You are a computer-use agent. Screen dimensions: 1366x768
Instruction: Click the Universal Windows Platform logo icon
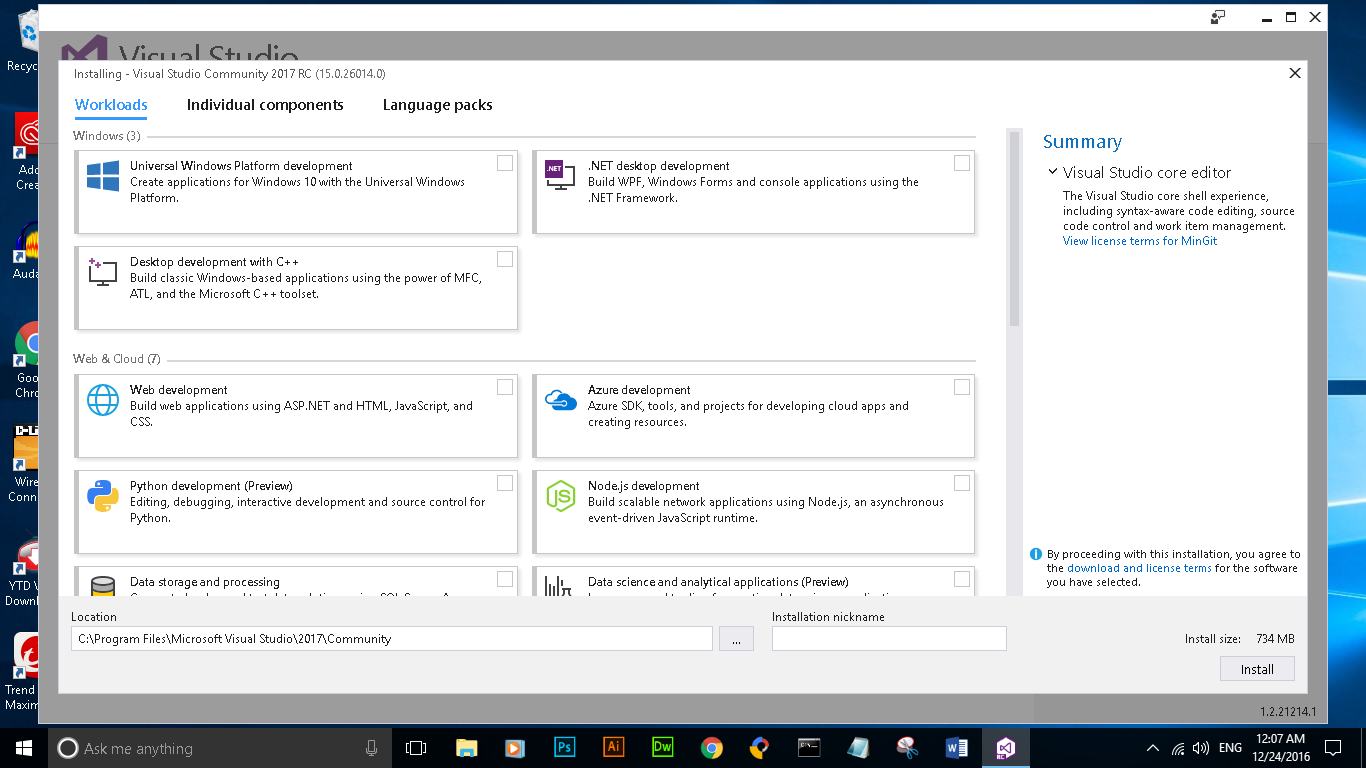(103, 177)
